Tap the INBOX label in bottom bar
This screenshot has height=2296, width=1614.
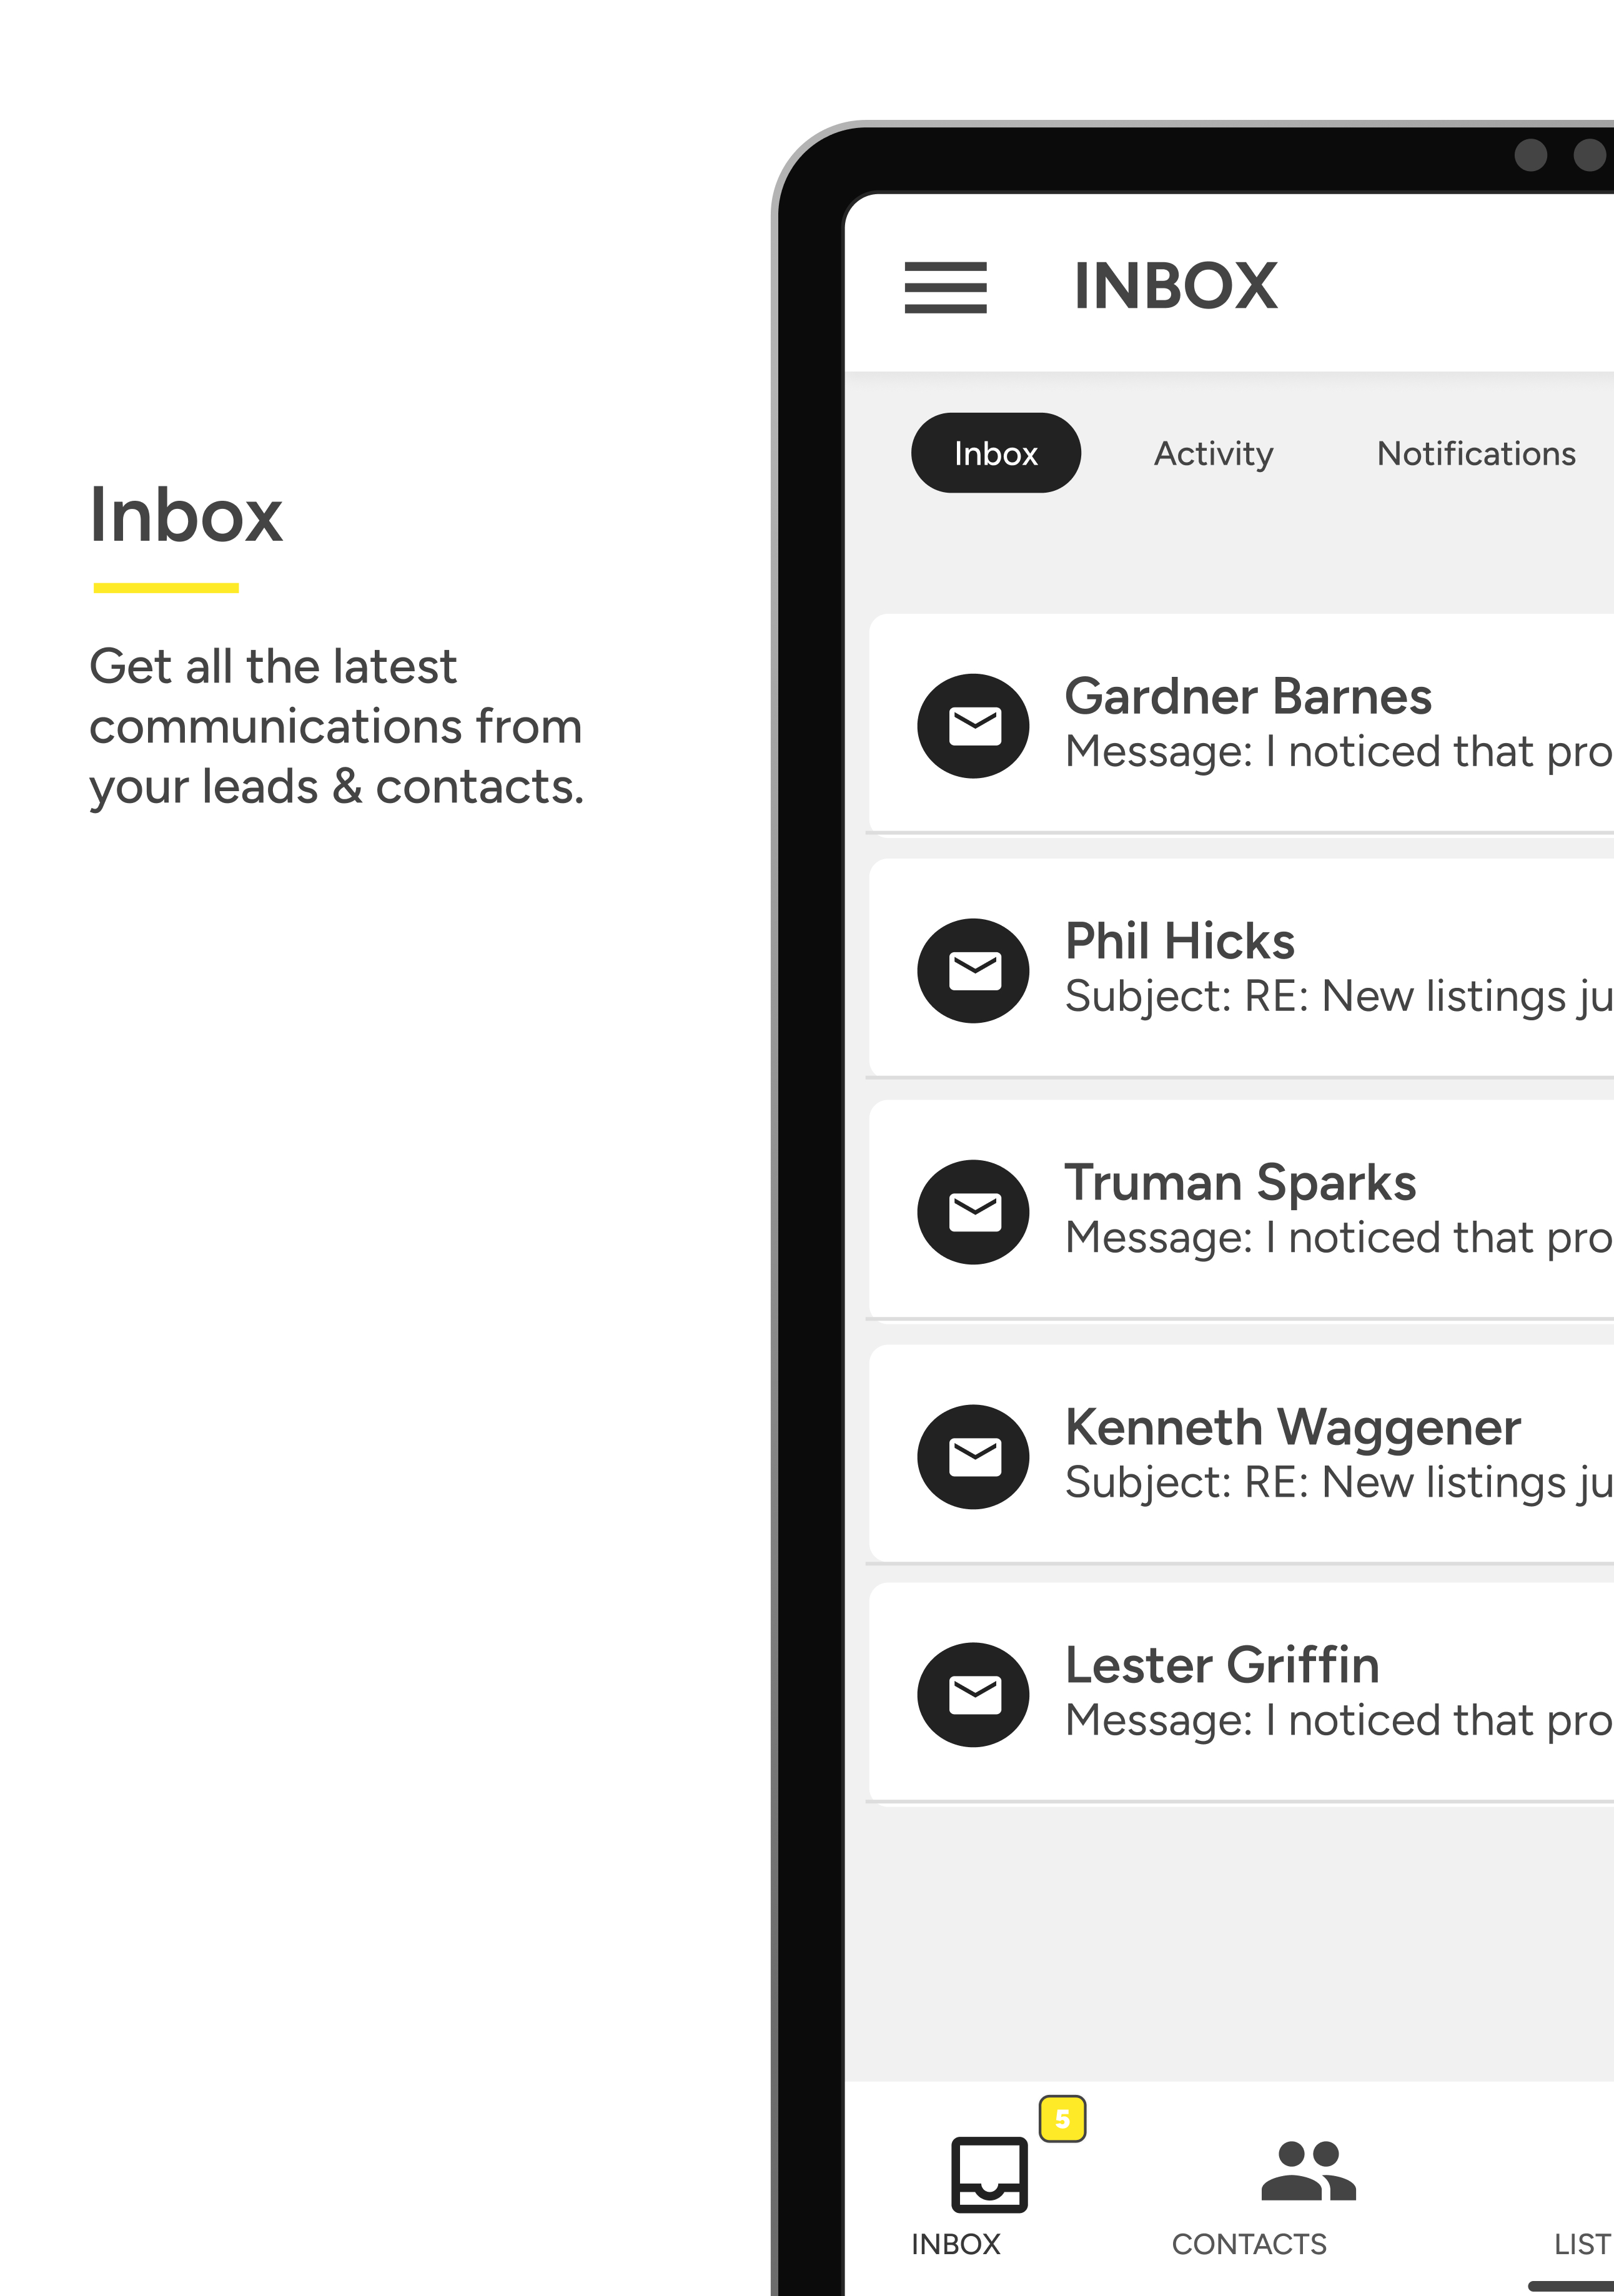(x=955, y=2245)
